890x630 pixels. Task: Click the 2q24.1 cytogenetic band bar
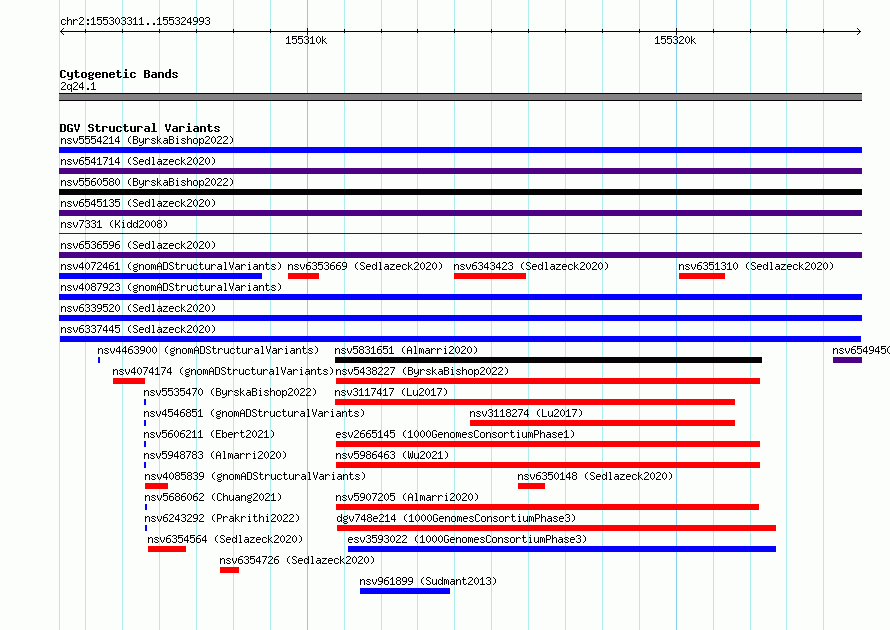(x=460, y=97)
